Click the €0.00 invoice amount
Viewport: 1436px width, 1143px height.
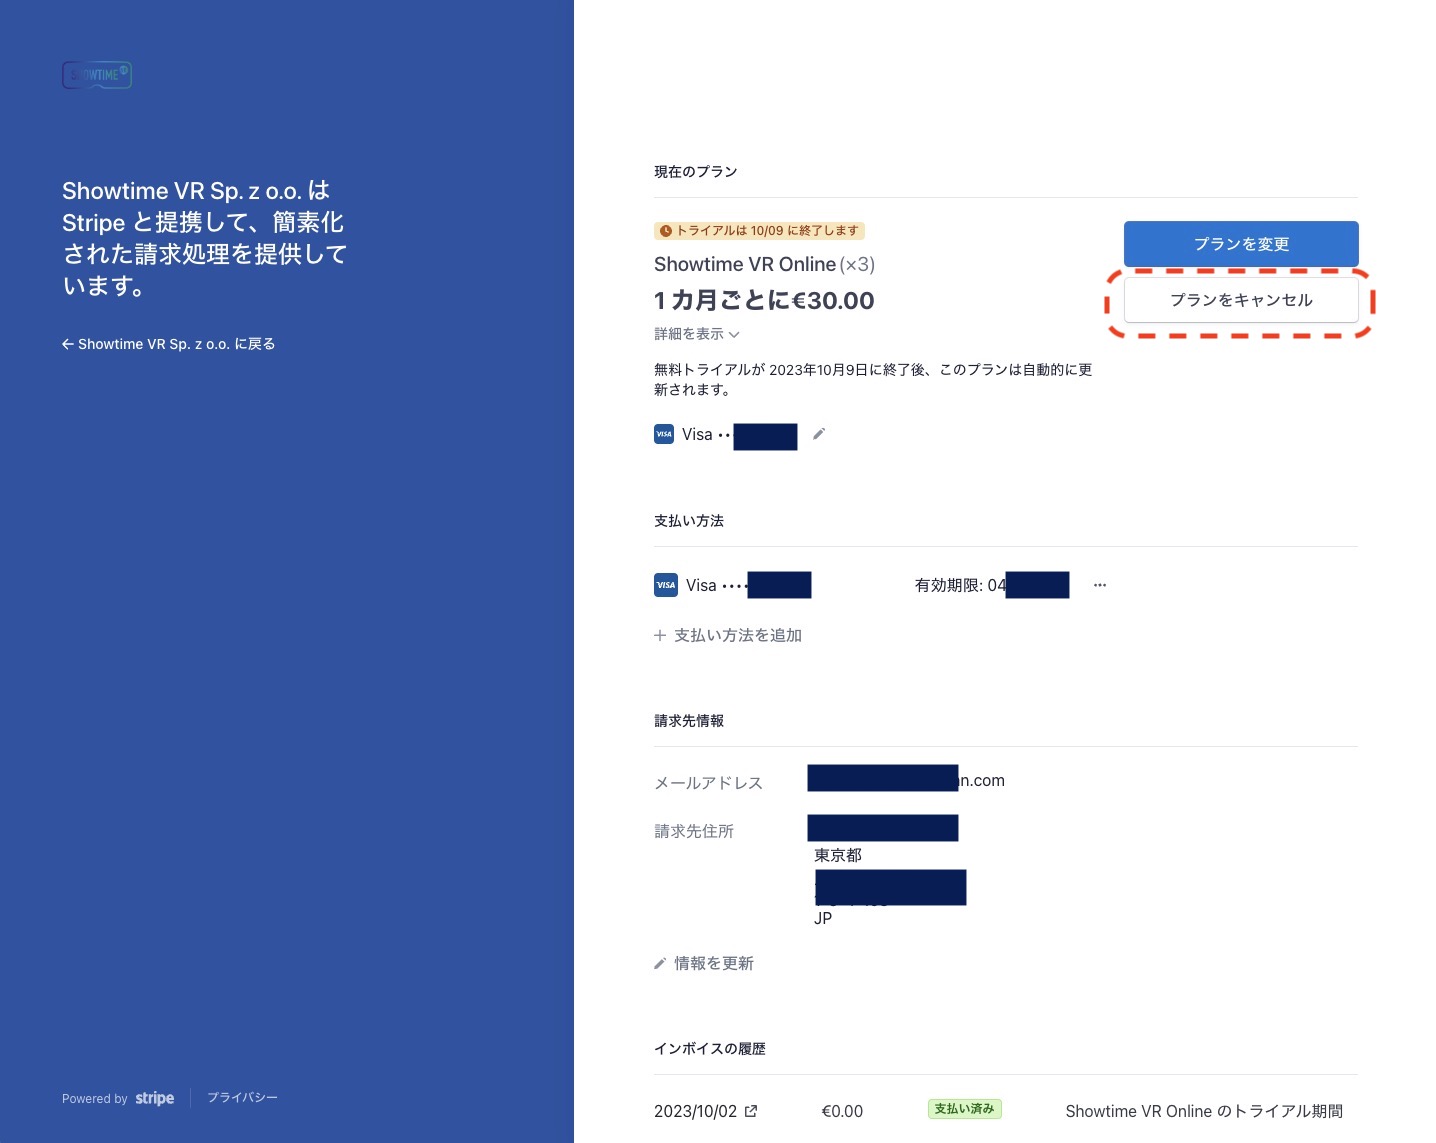(842, 1111)
